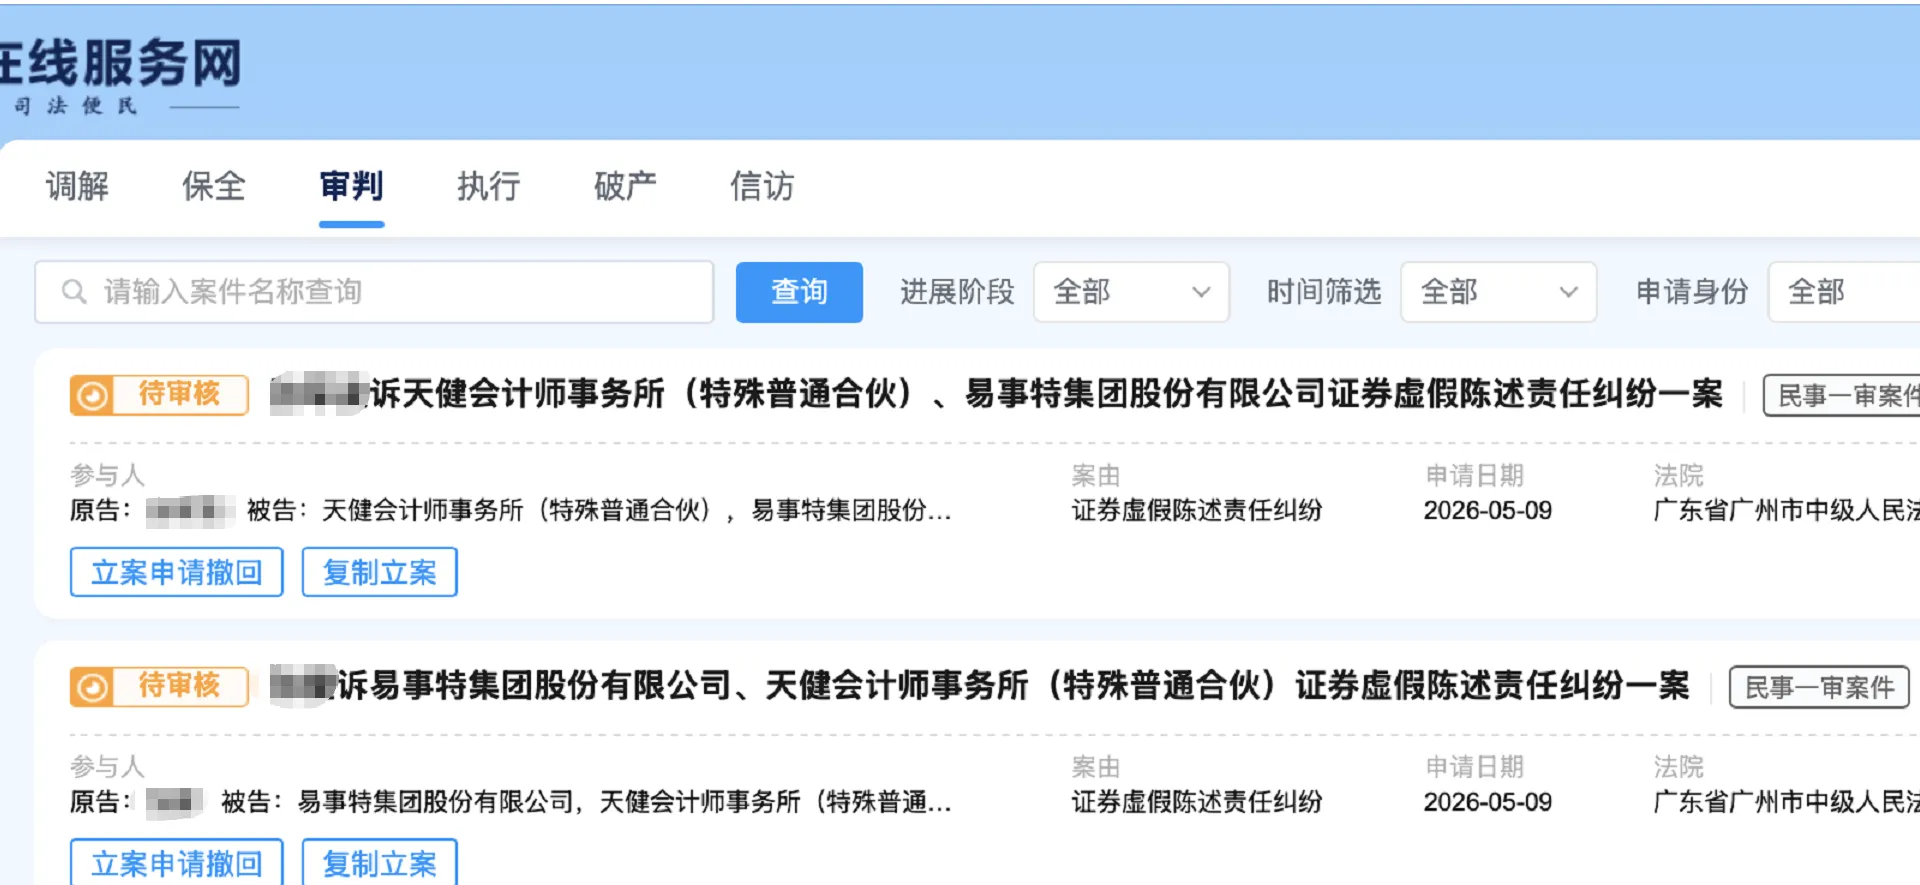The width and height of the screenshot is (1920, 885).
Task: Click second case's 被告: 易事特集团股份有限公司 text
Action: (x=586, y=802)
